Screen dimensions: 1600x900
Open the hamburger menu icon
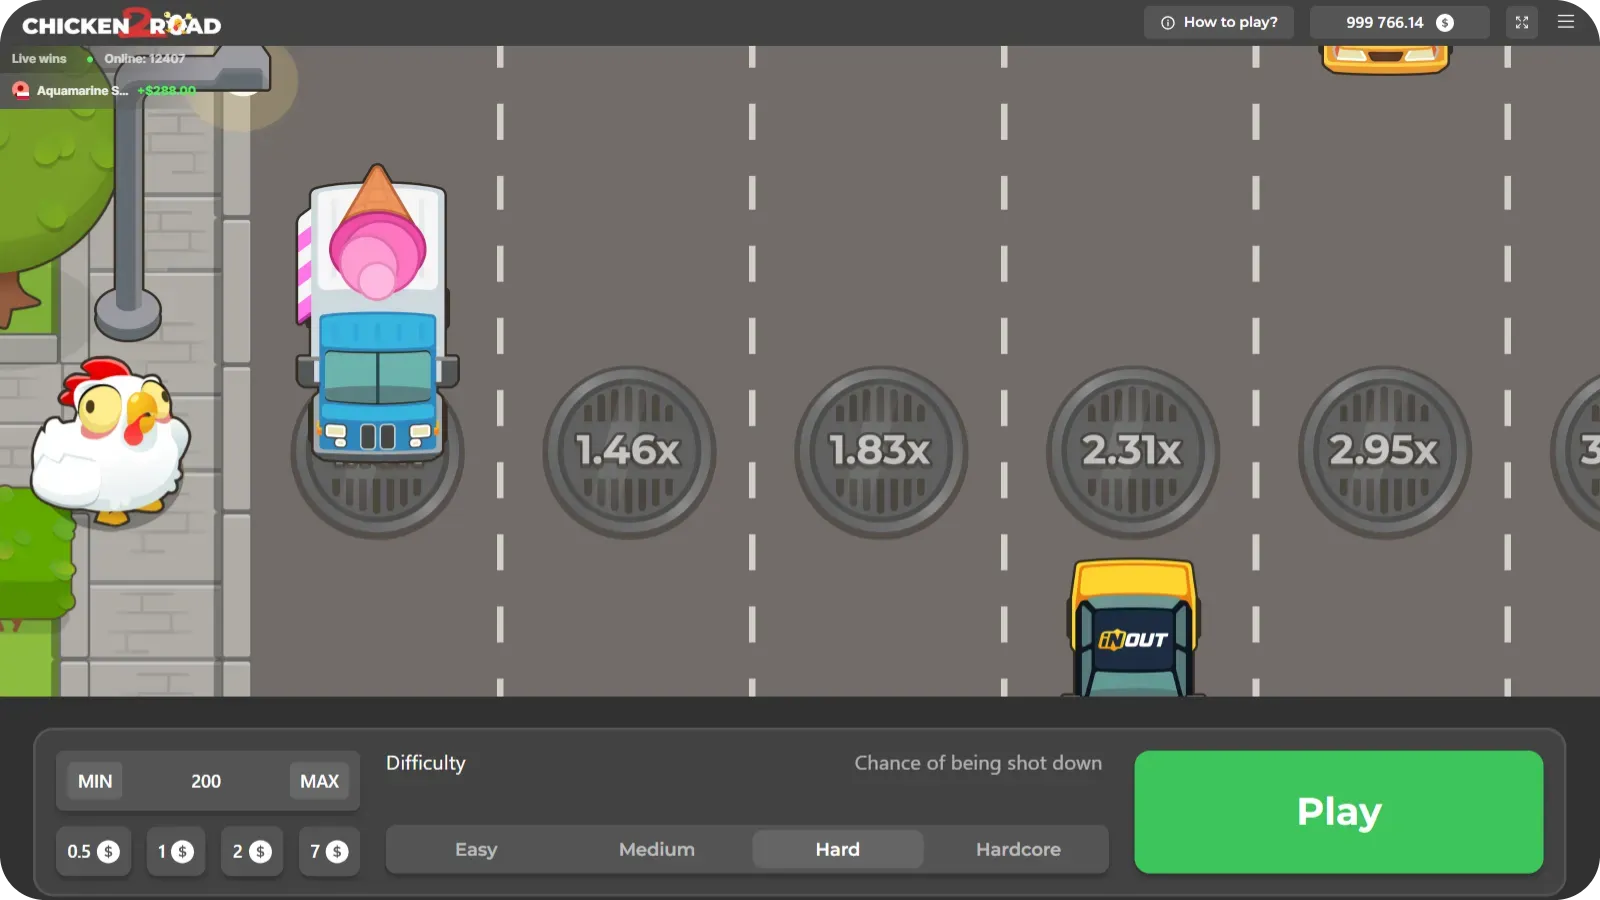pyautogui.click(x=1566, y=22)
